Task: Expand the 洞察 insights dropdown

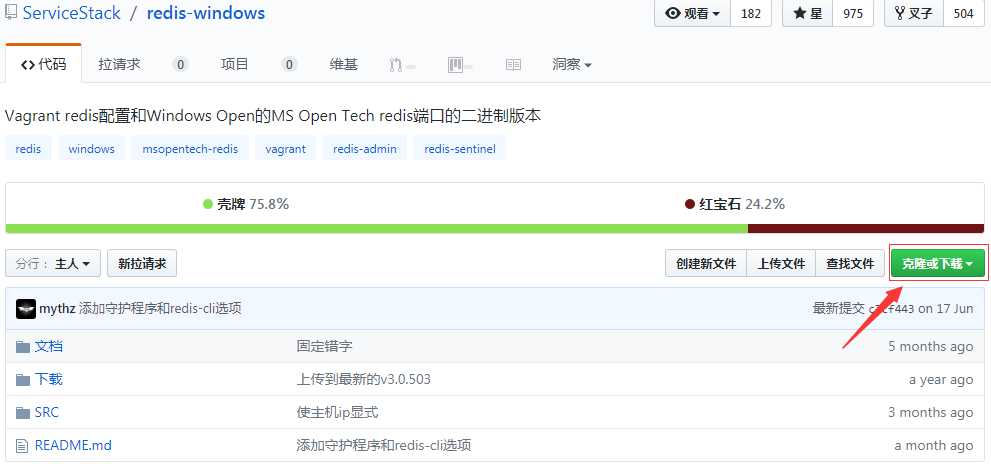Action: pos(571,64)
